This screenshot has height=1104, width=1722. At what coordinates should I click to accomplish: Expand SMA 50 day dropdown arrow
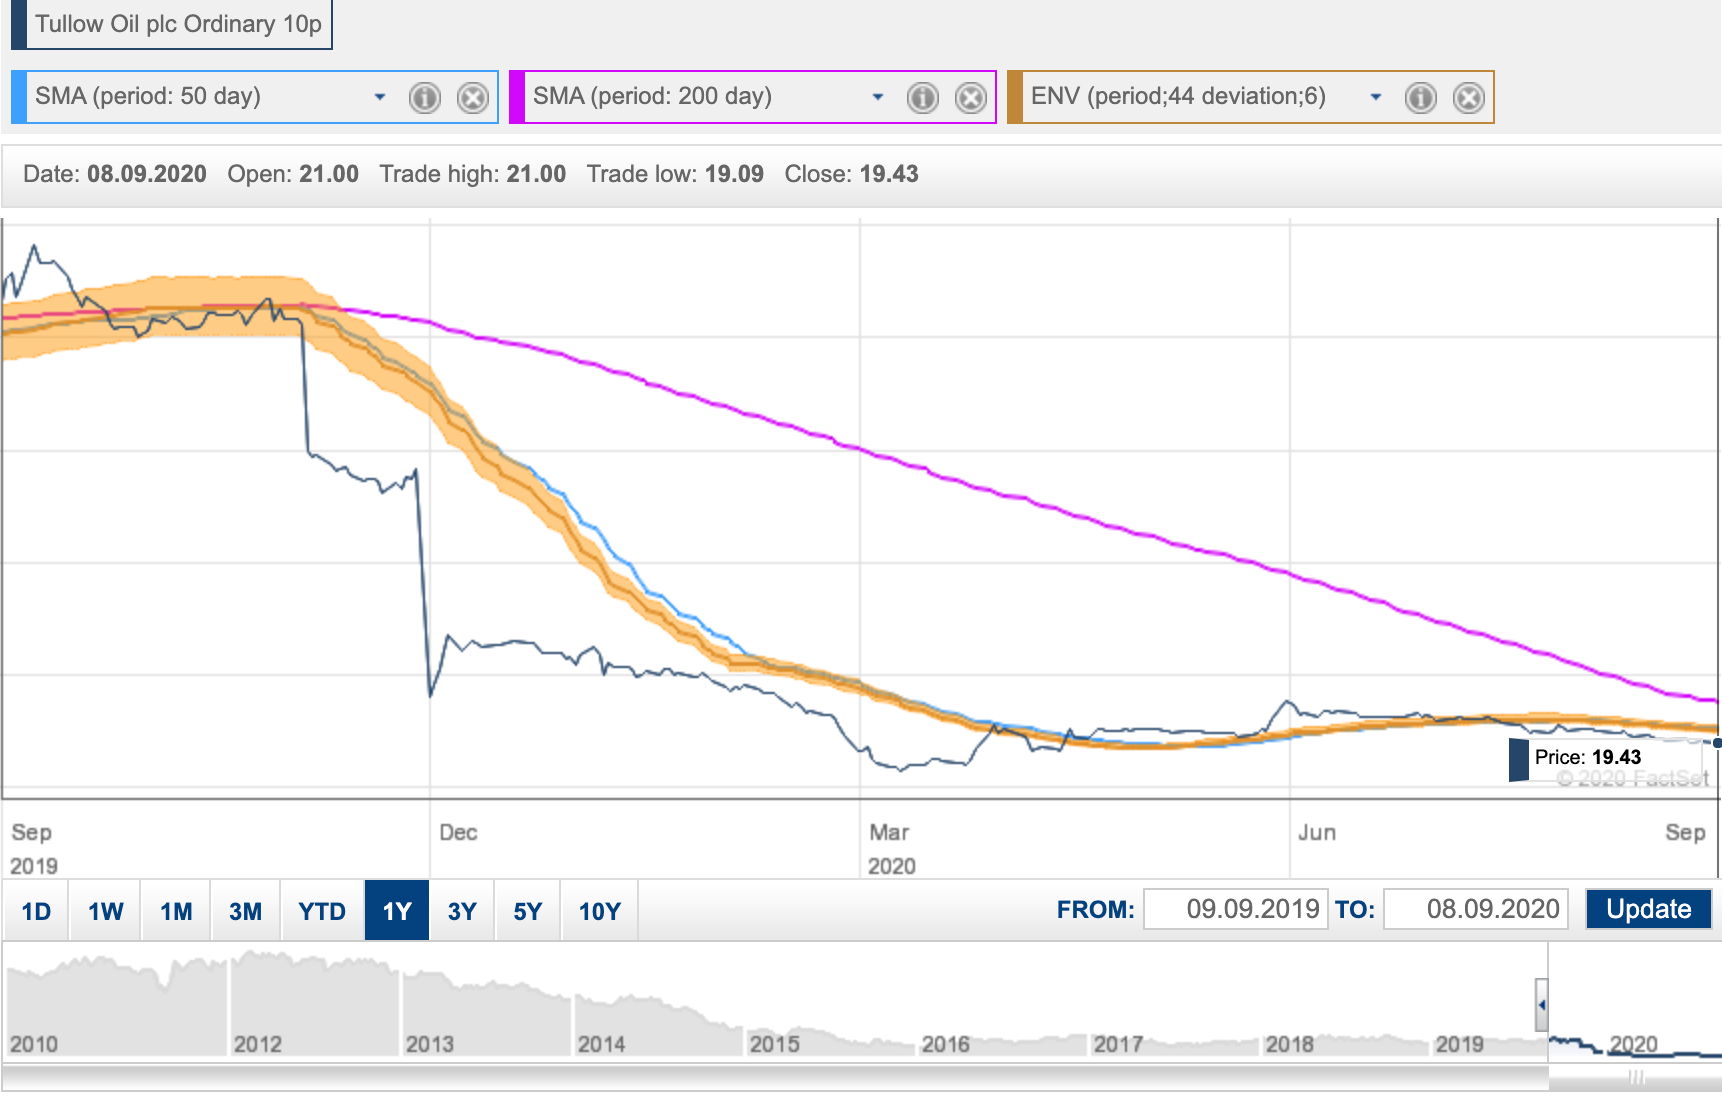(x=380, y=97)
